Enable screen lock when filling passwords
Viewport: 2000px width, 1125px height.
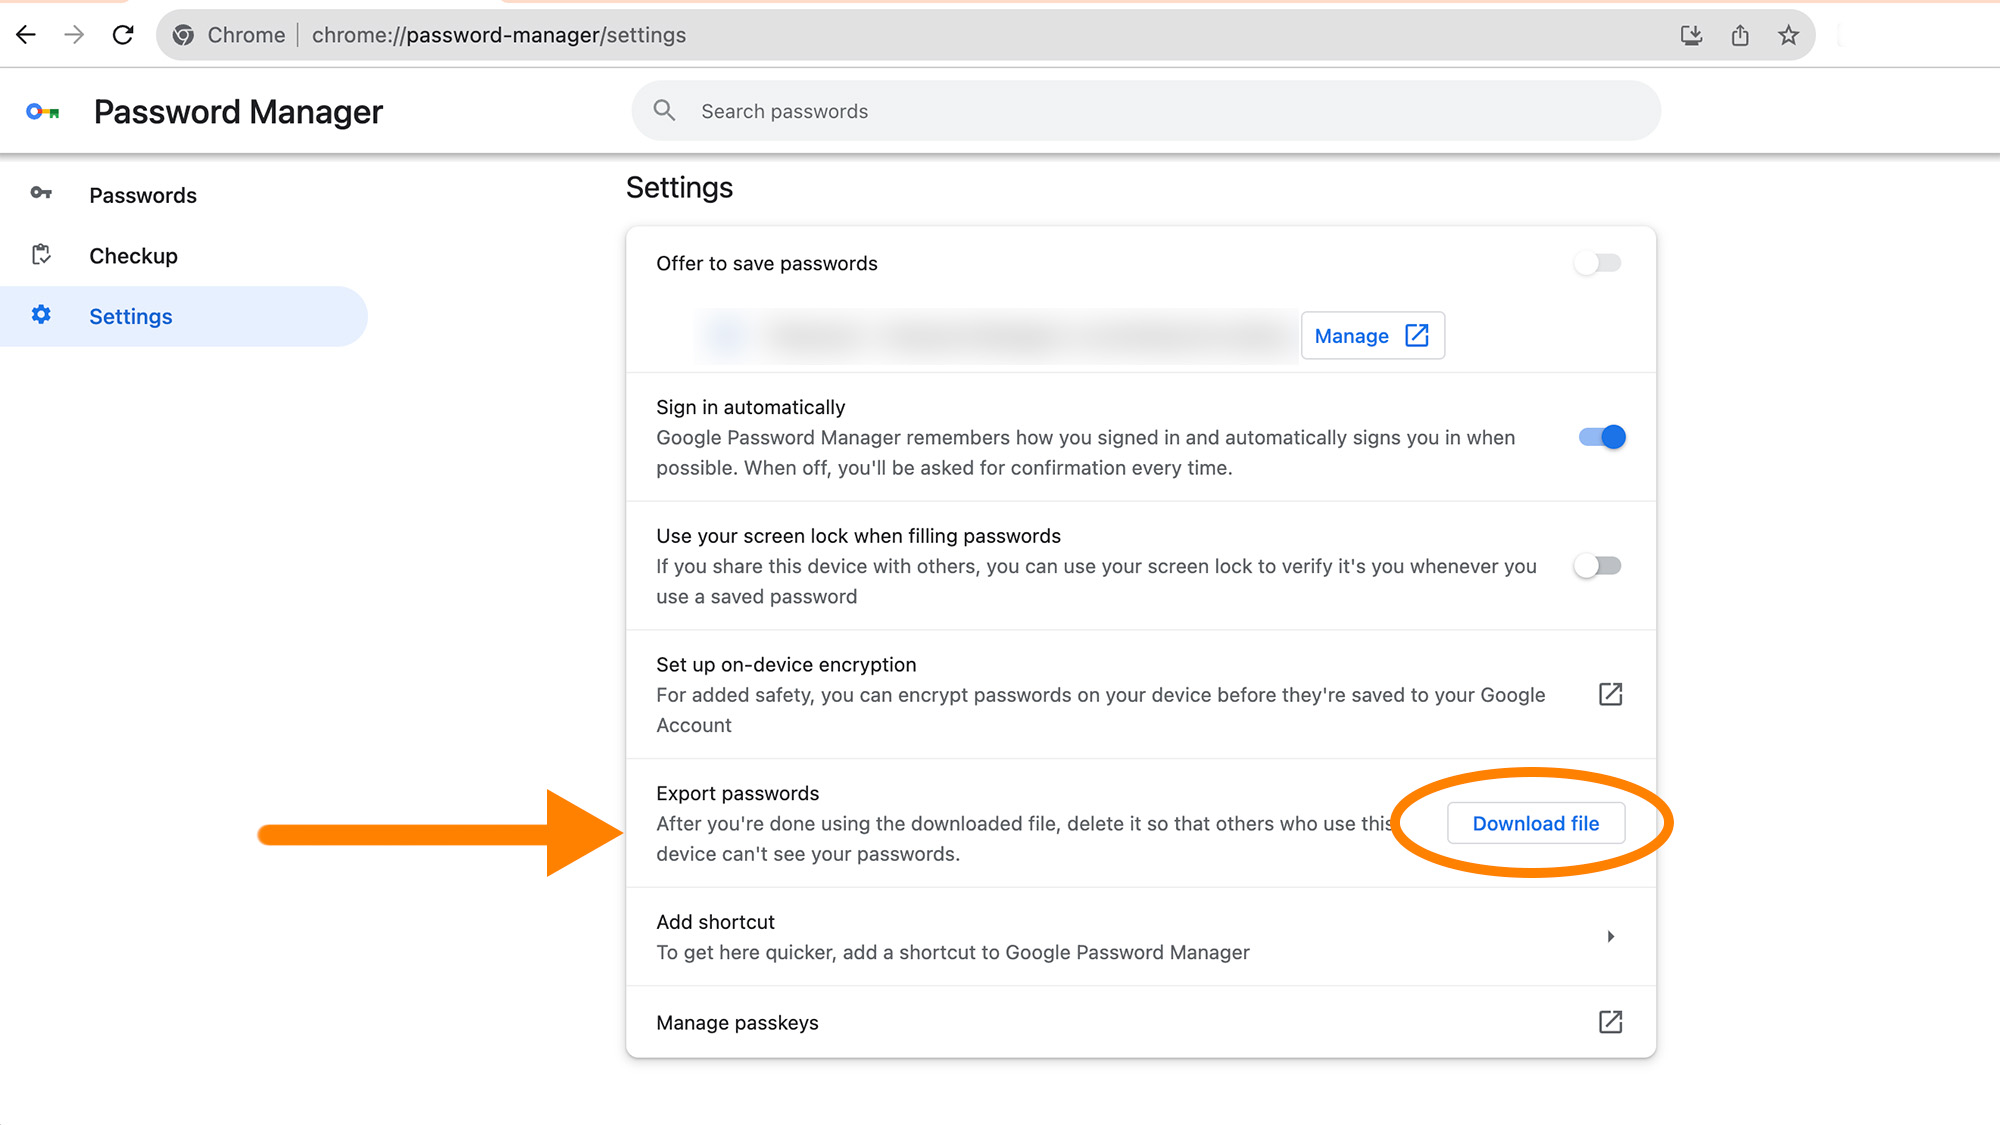1597,566
